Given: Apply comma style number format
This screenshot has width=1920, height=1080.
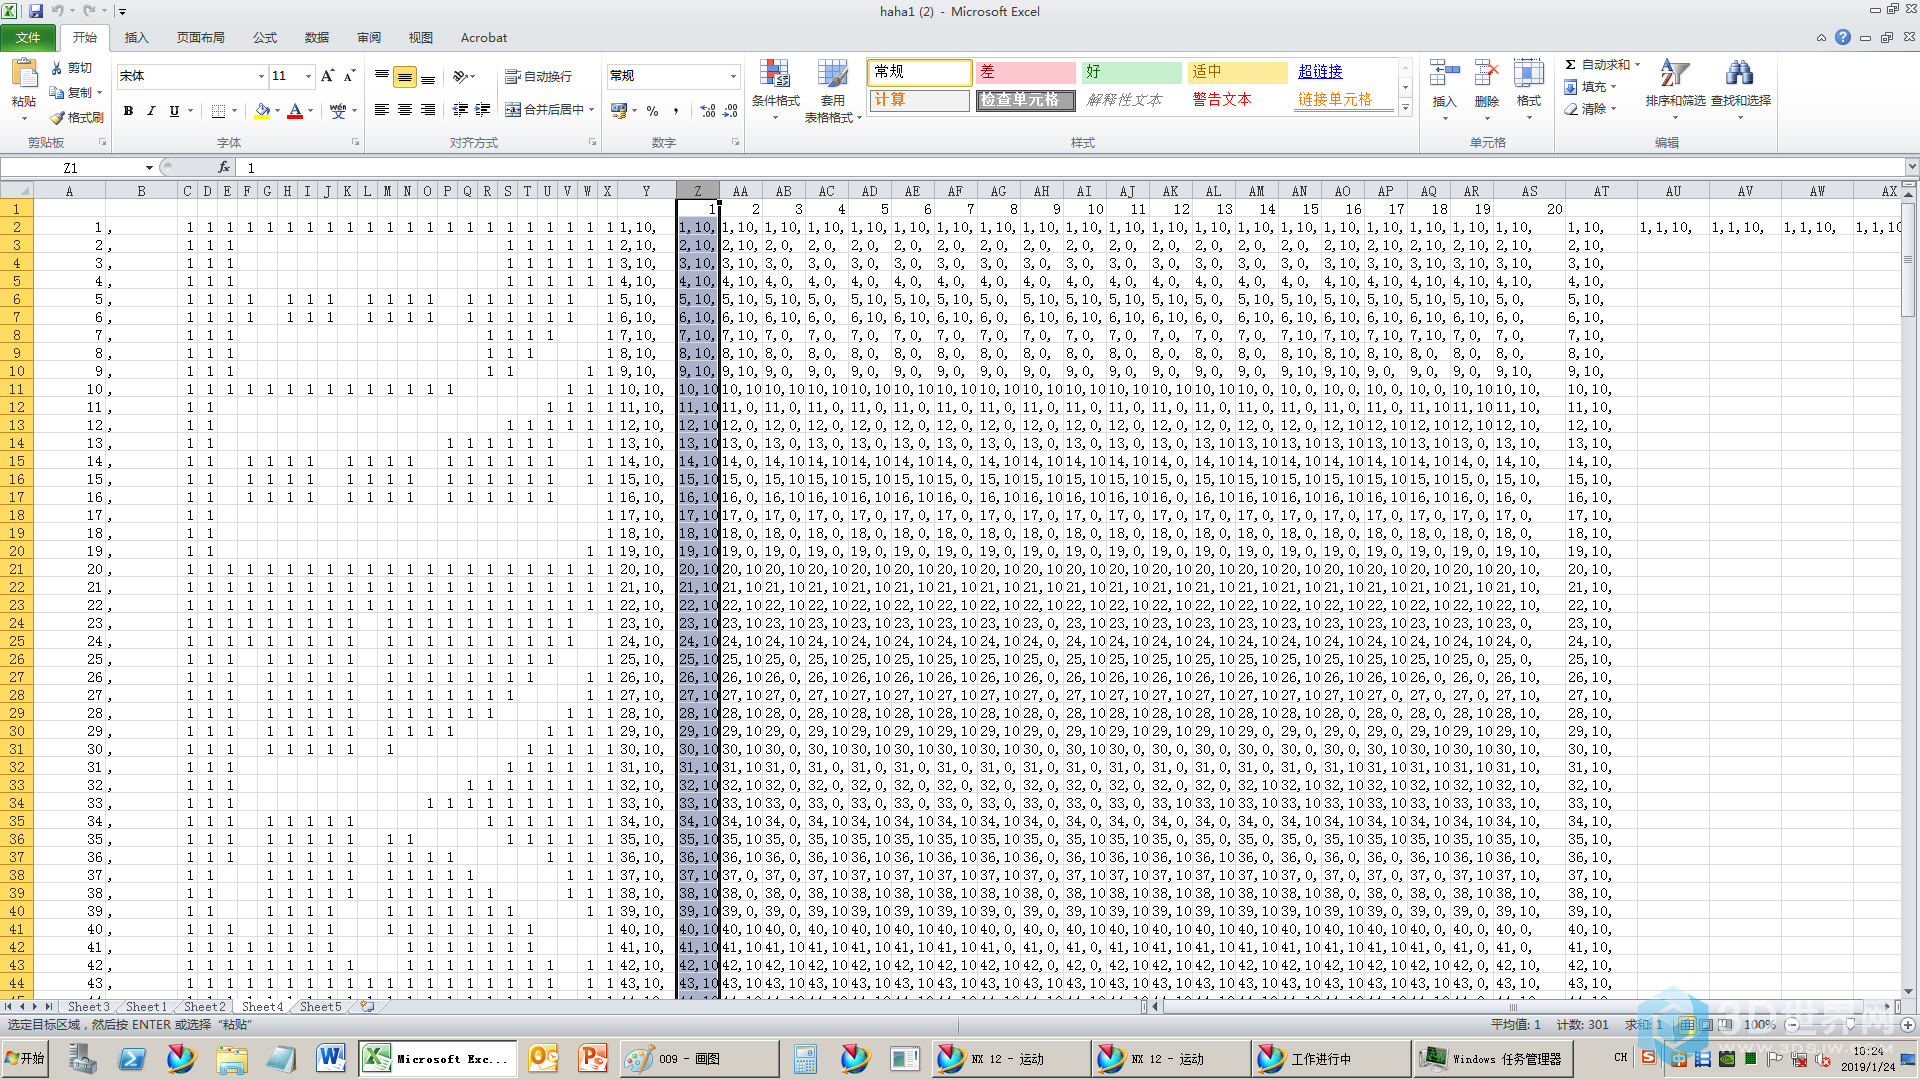Looking at the screenshot, I should pos(676,111).
